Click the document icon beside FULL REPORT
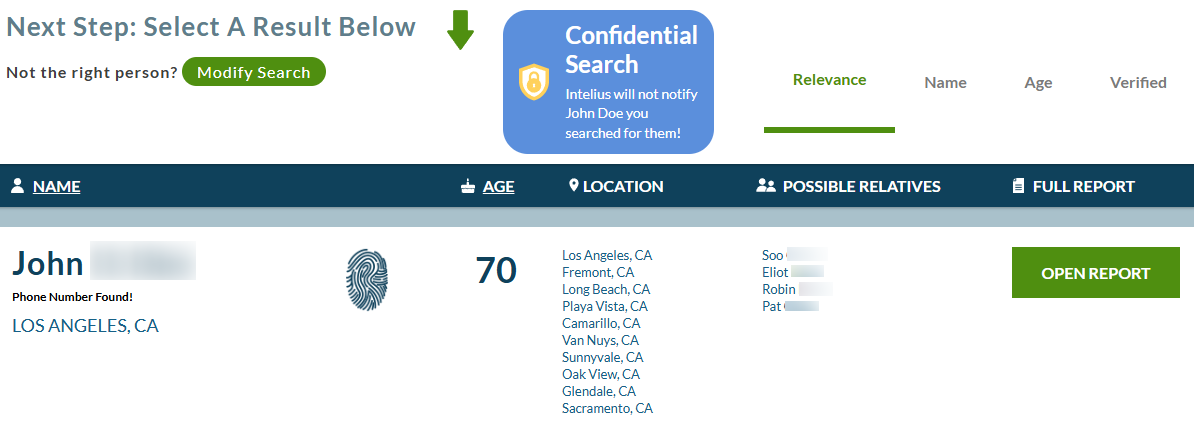 1018,186
